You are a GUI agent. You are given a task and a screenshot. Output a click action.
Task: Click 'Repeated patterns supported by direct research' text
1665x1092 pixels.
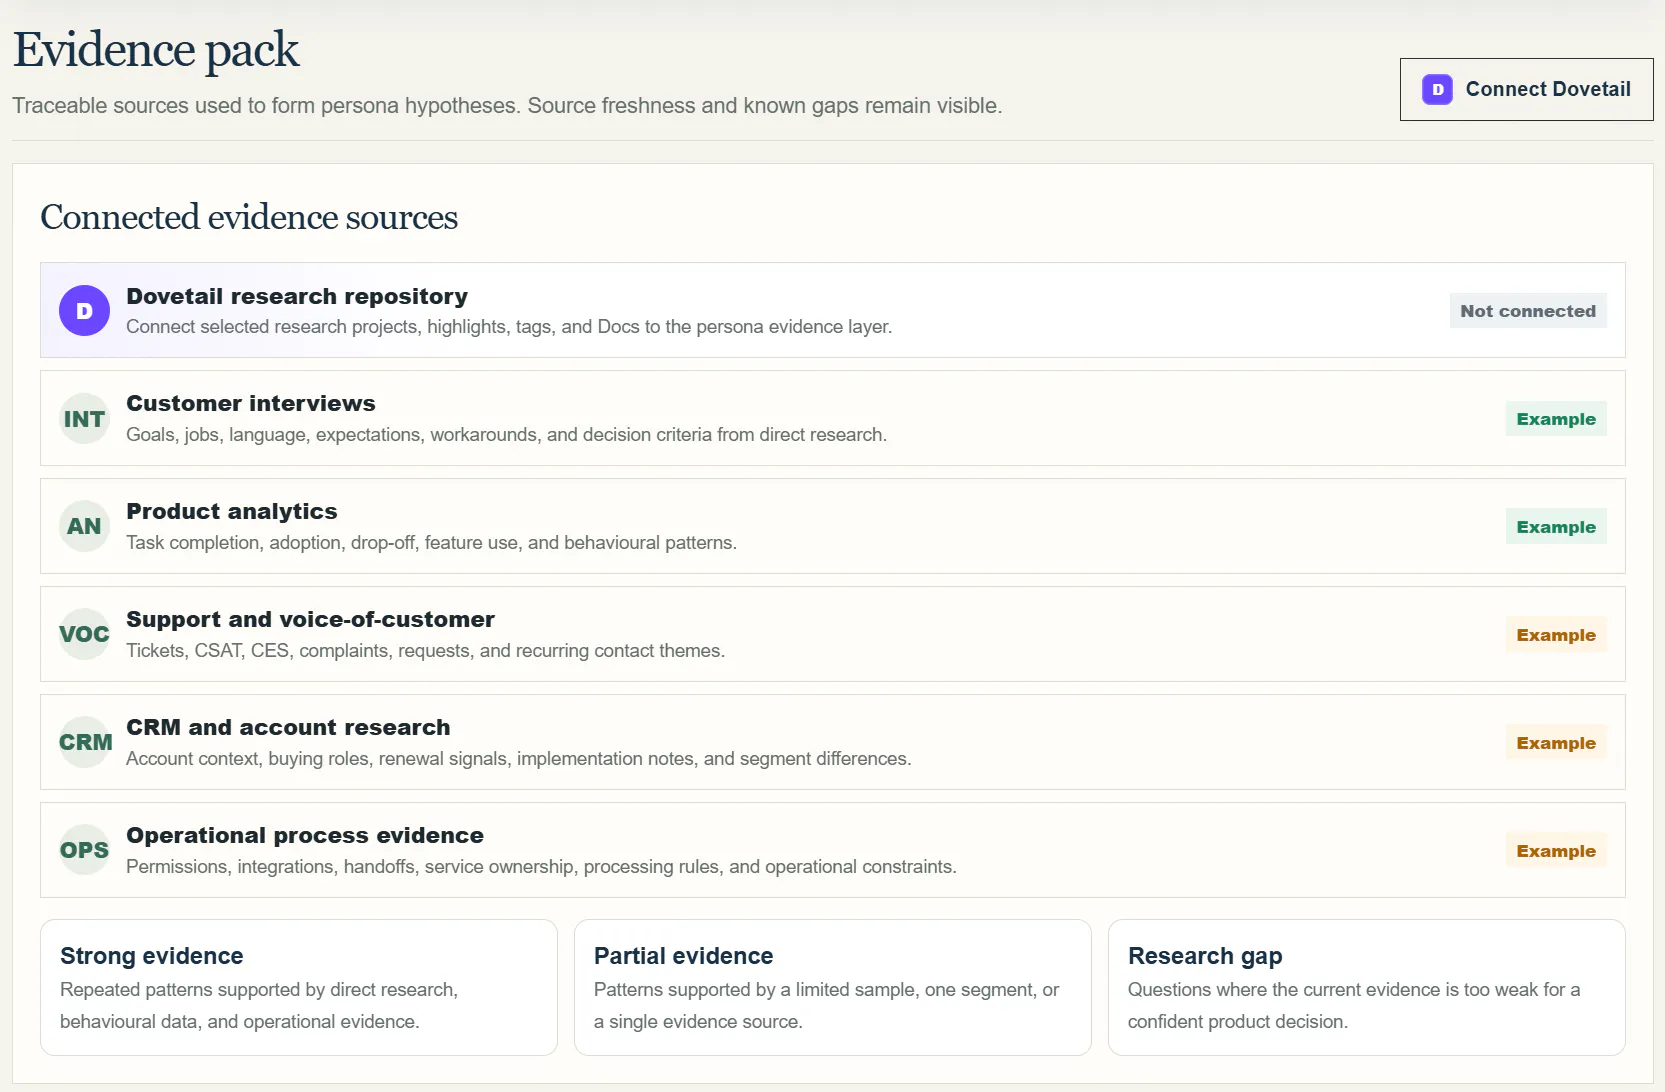(259, 1005)
